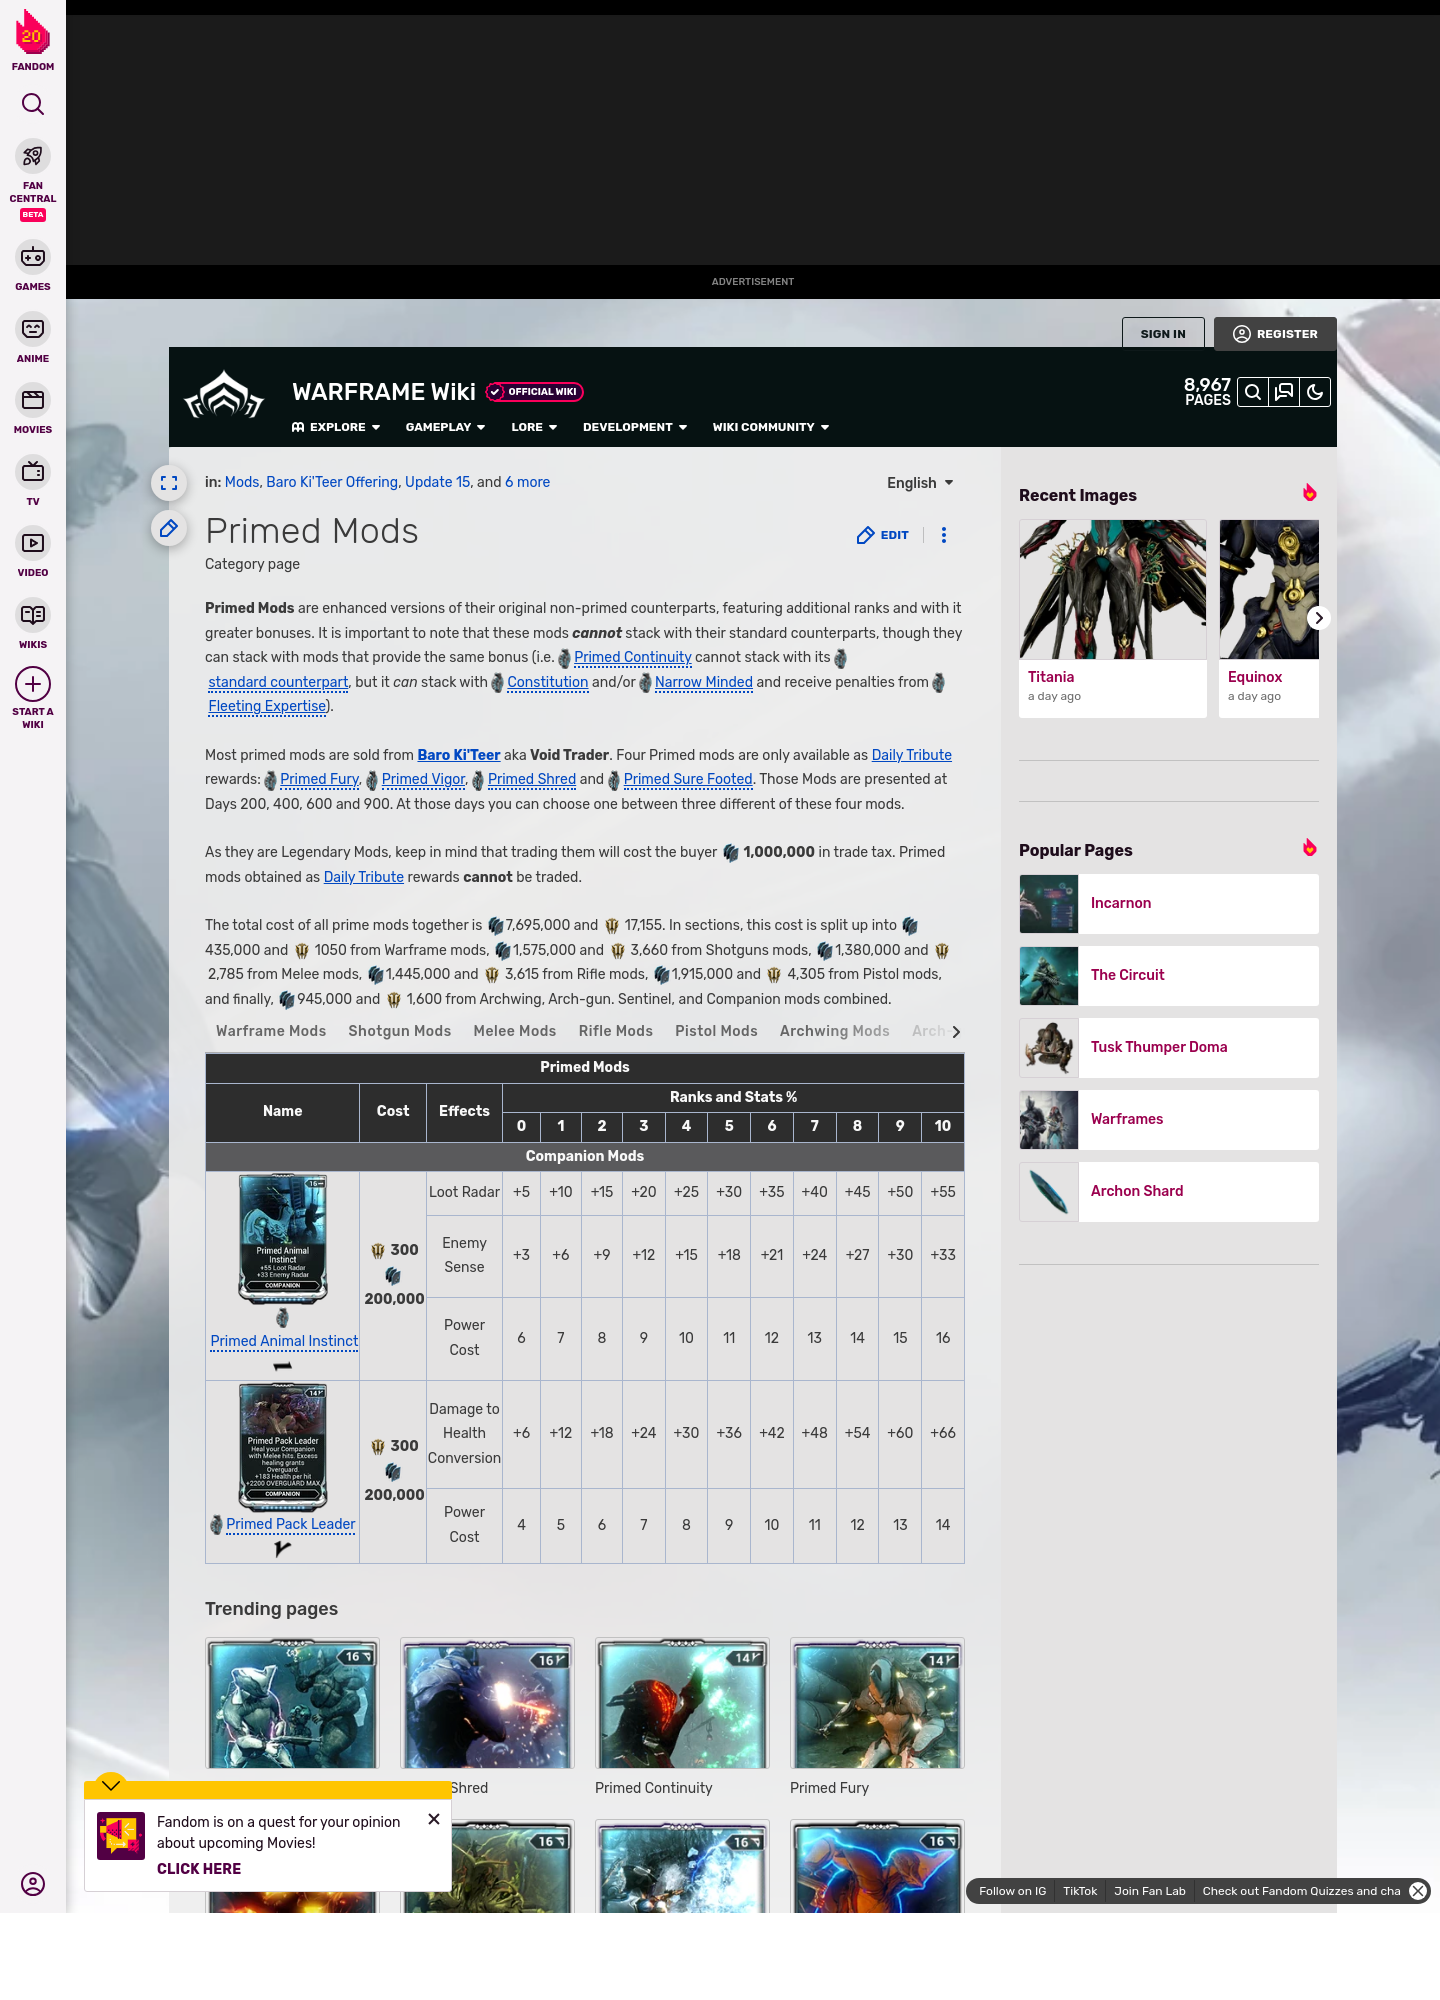The height and width of the screenshot is (2000, 1440).
Task: Open the TV sidebar icon
Action: pyautogui.click(x=33, y=472)
